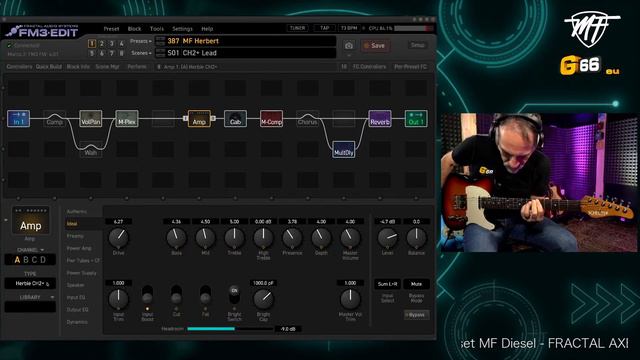Toggle the Fat switch

205,295
